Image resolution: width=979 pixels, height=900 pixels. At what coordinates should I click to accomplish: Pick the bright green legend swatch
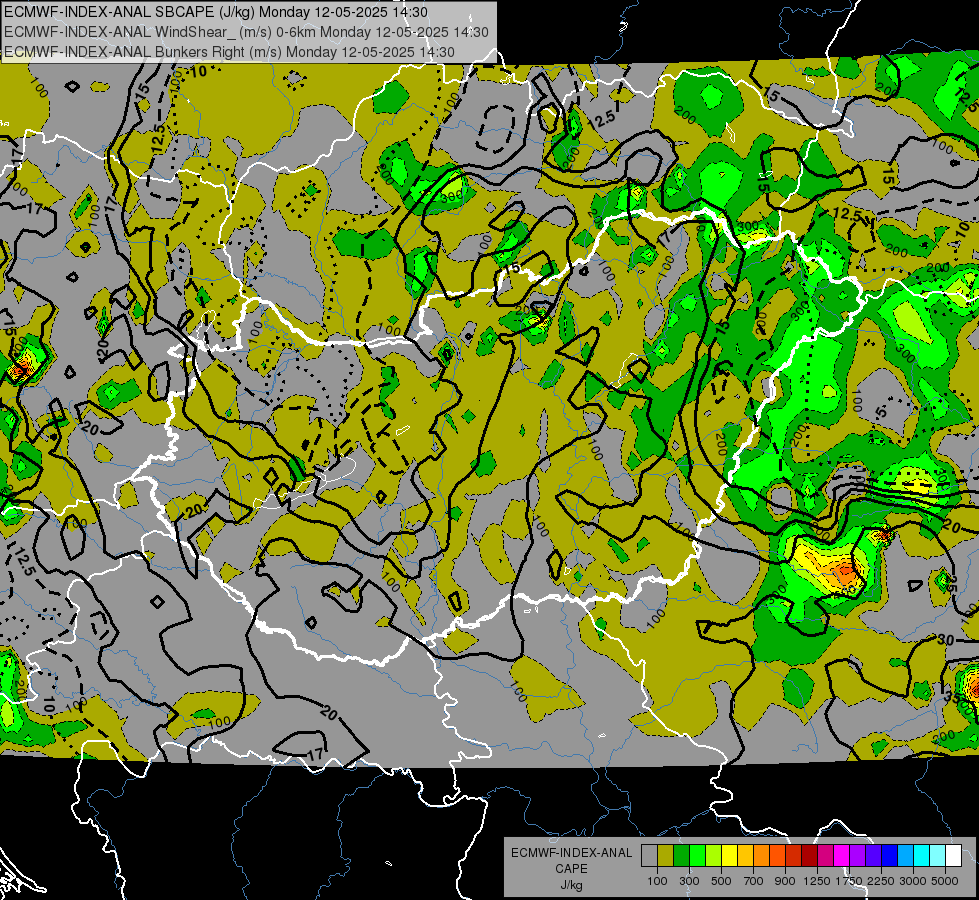point(697,855)
